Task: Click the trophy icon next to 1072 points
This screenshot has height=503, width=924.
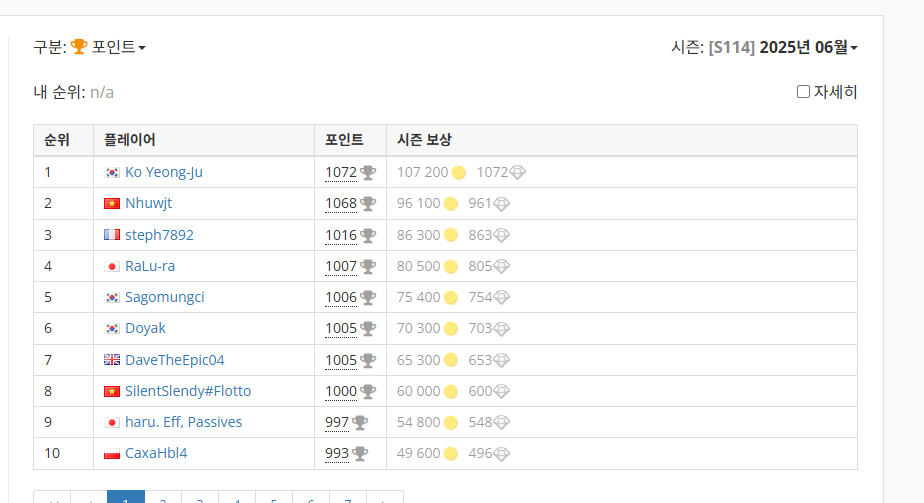Action: (x=368, y=173)
